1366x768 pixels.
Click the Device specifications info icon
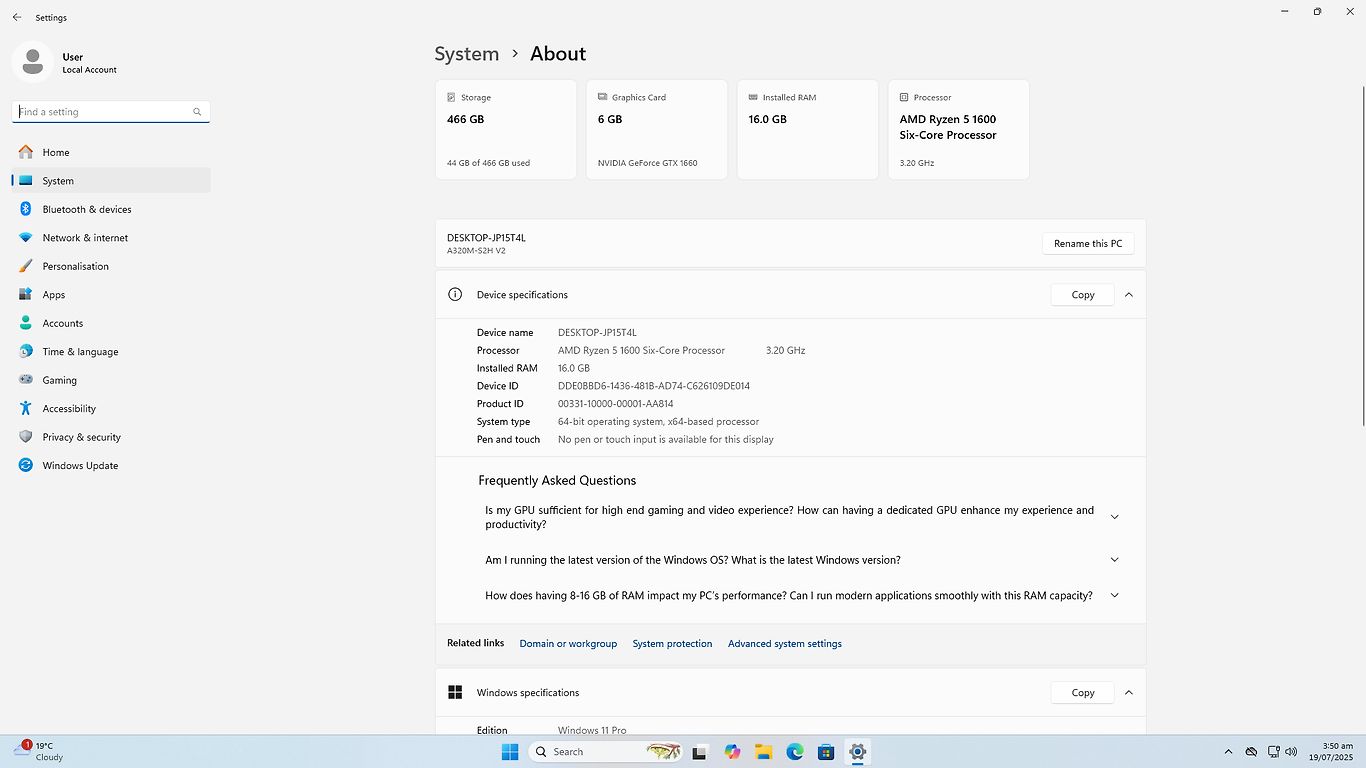coord(455,295)
